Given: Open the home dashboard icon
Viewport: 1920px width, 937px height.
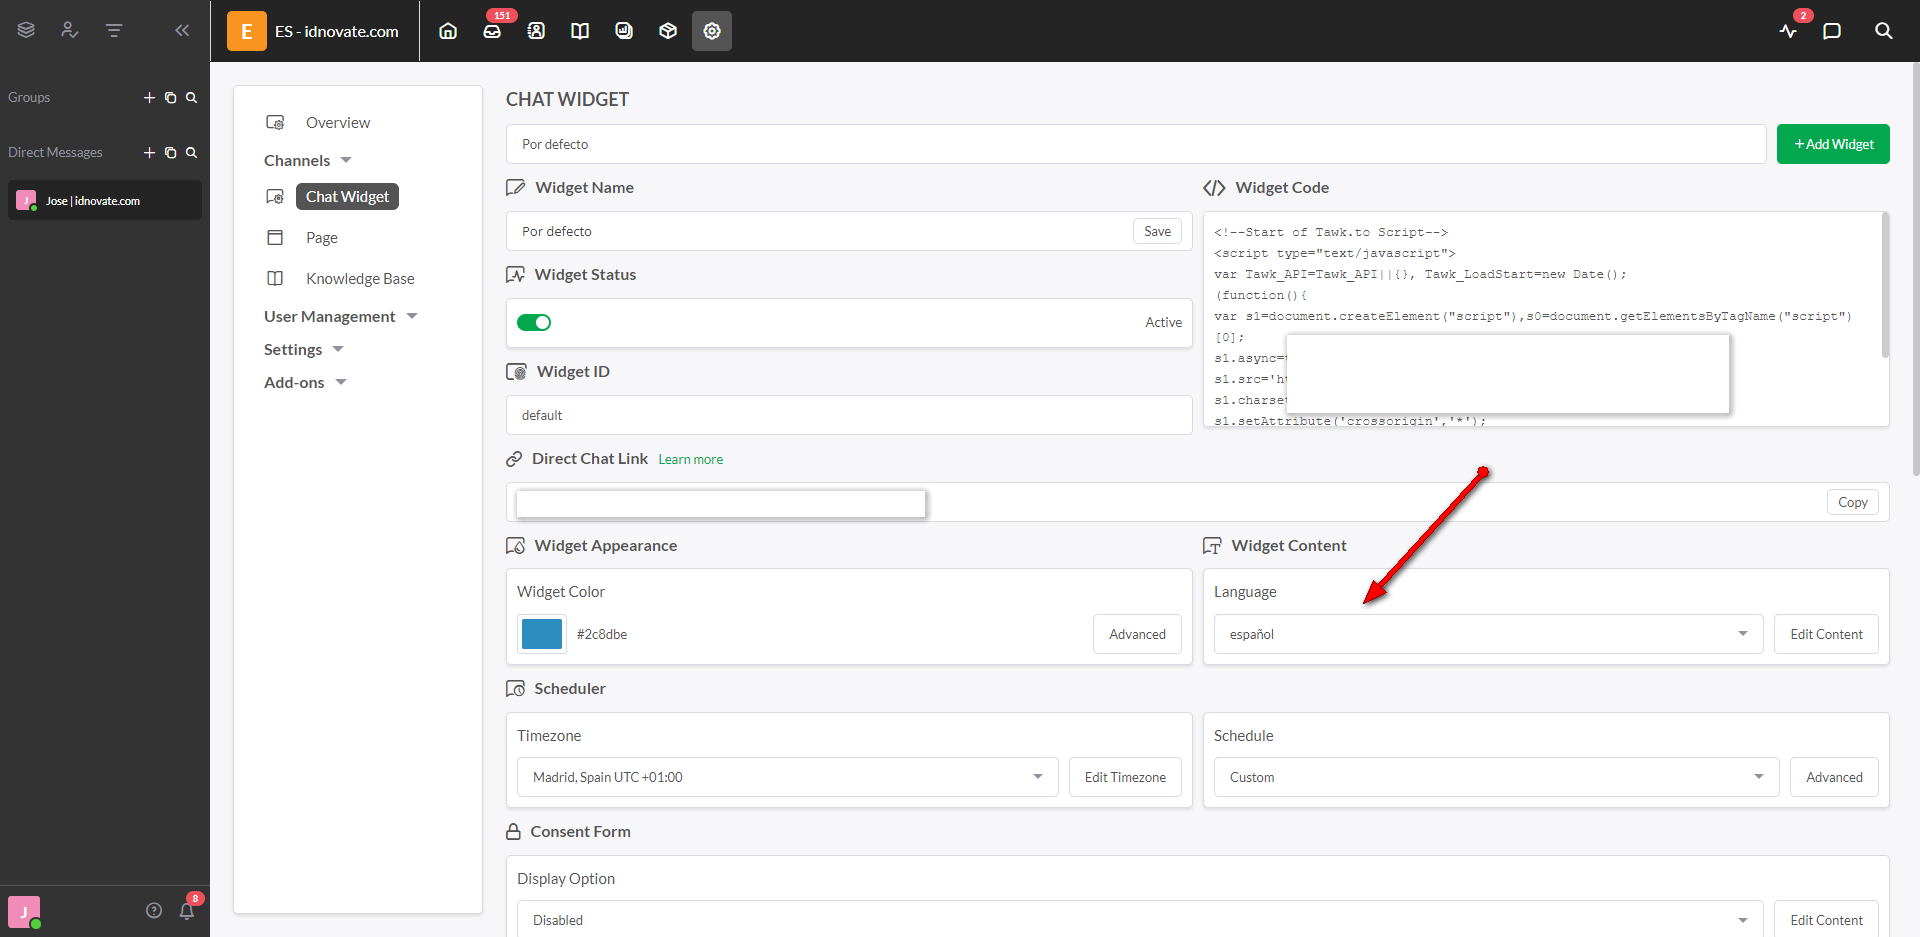Looking at the screenshot, I should (x=448, y=31).
